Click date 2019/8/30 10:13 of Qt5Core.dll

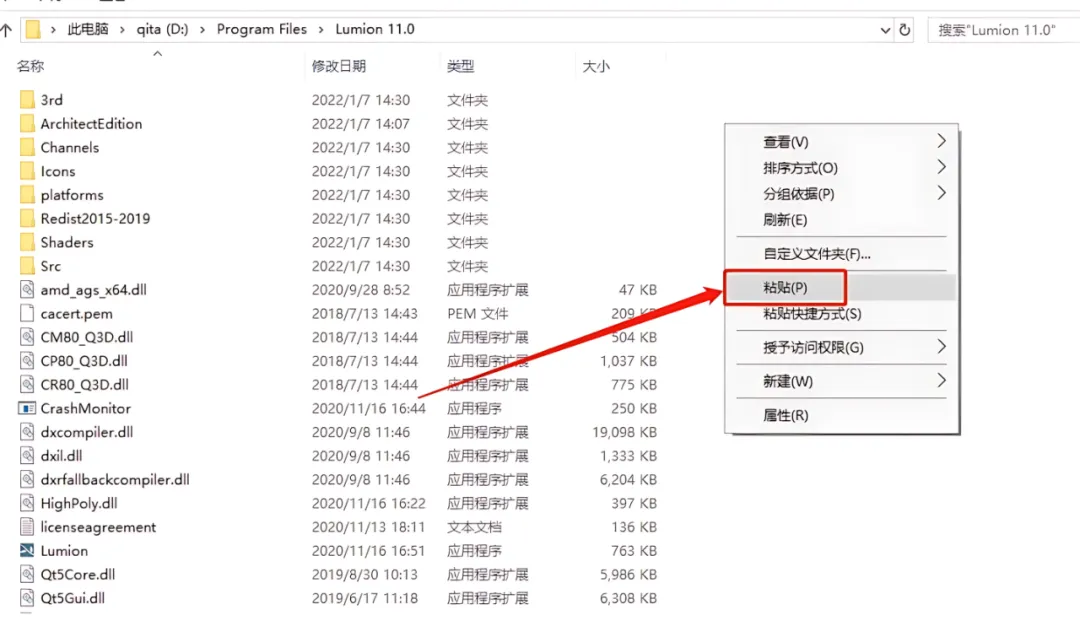(364, 575)
